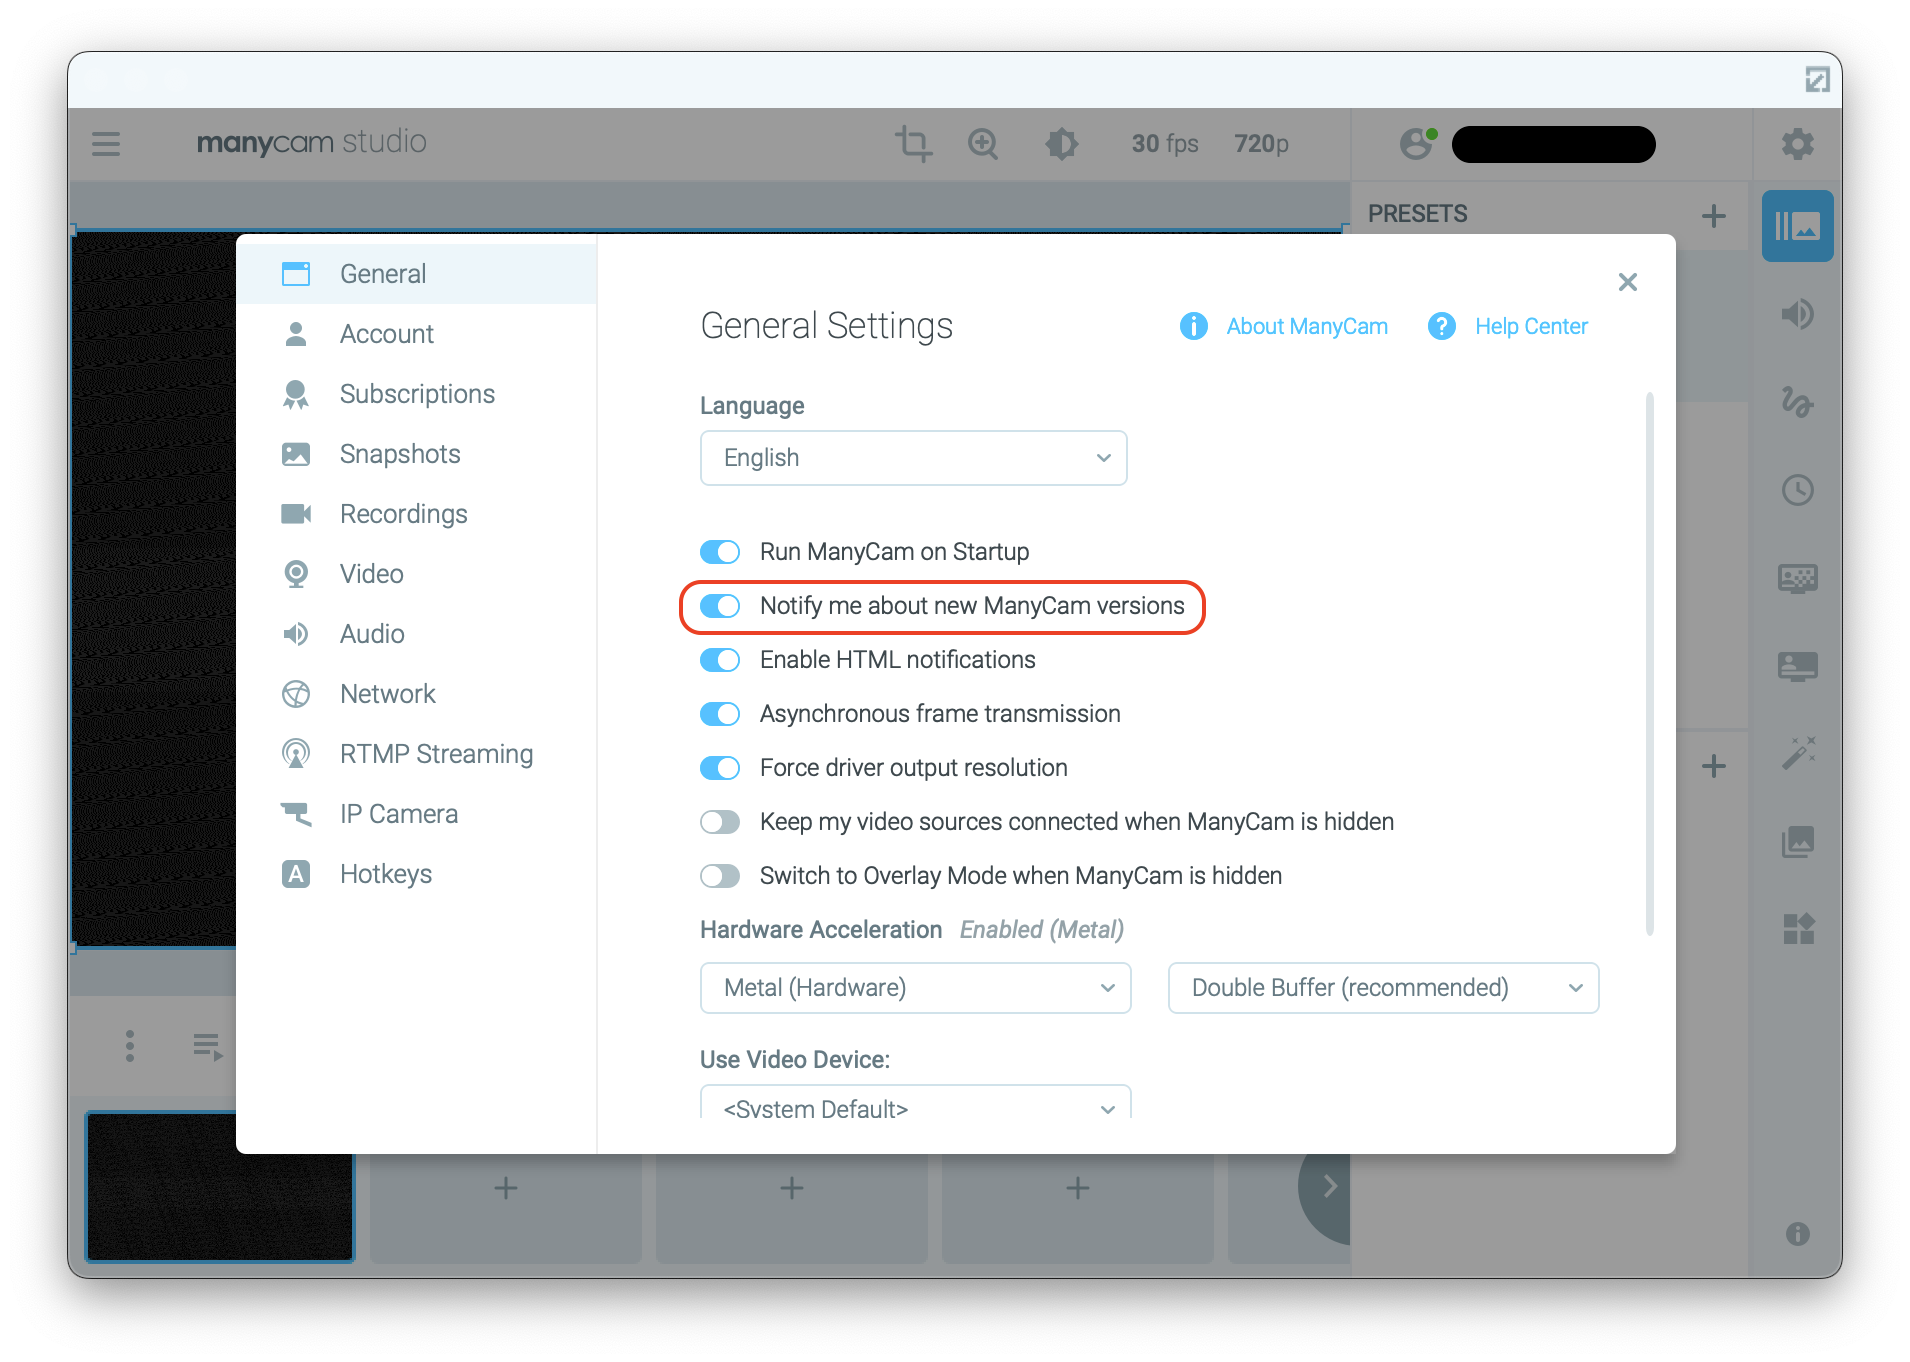Add a new preset with plus icon
Image resolution: width=1910 pixels, height=1362 pixels.
1714,215
